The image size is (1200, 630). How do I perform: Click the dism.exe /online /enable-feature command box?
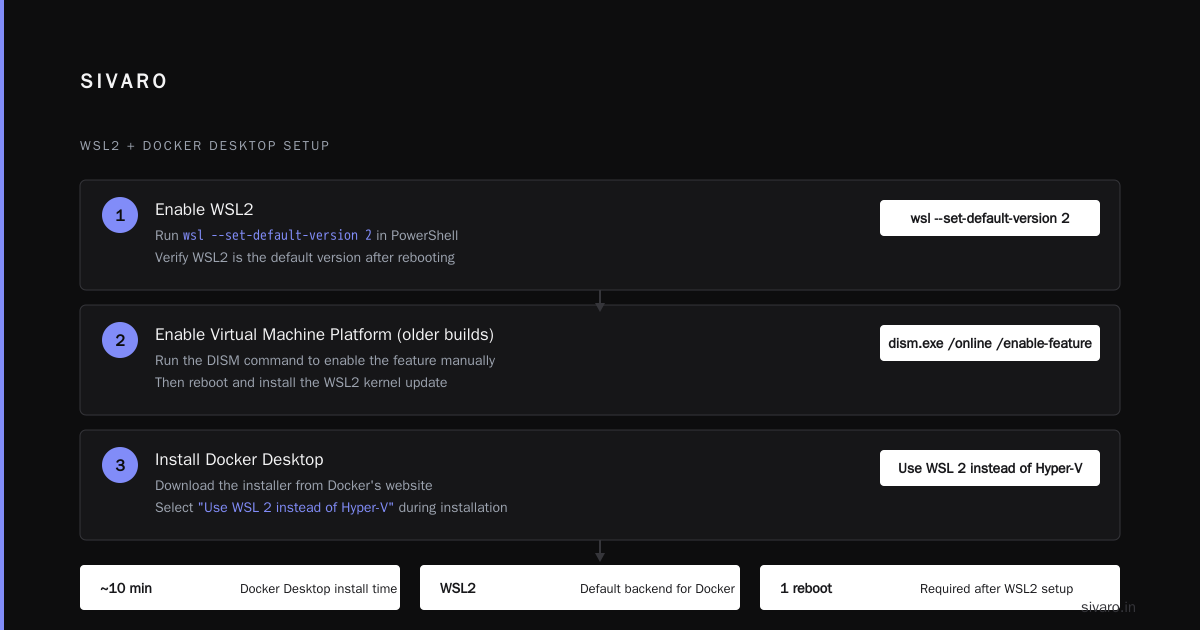pyautogui.click(x=990, y=343)
